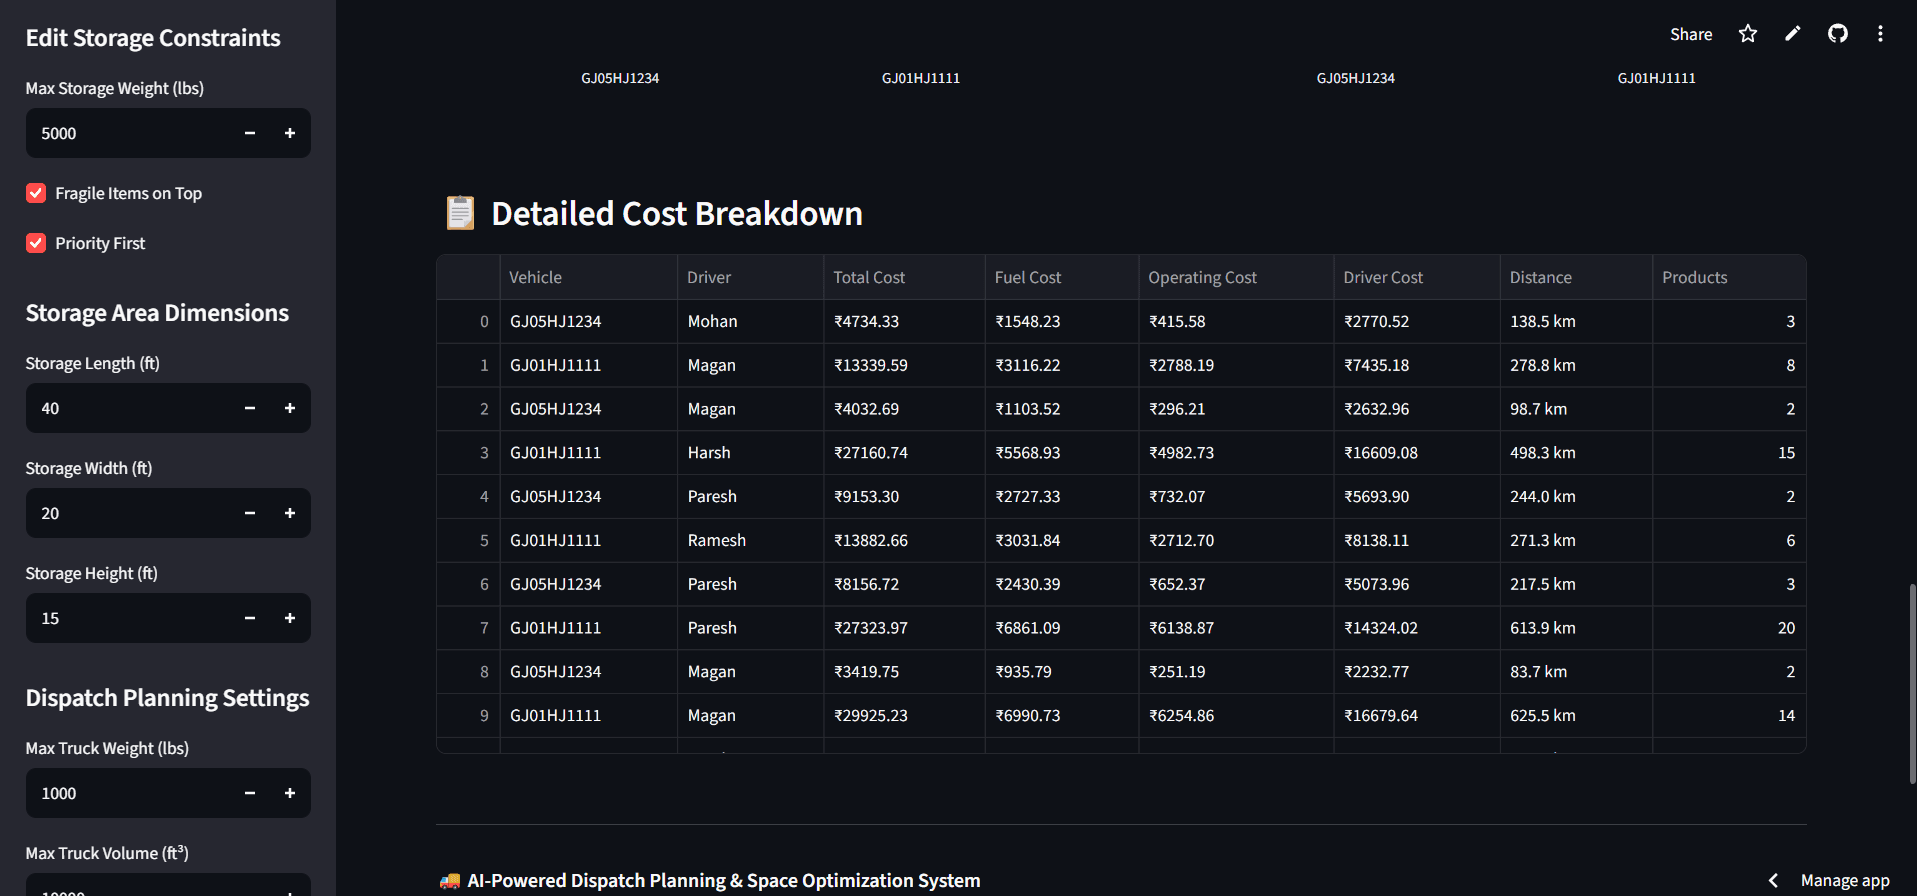Select distance cell '83.7 km'
Screen dimensions: 1917x896
pos(1576,672)
